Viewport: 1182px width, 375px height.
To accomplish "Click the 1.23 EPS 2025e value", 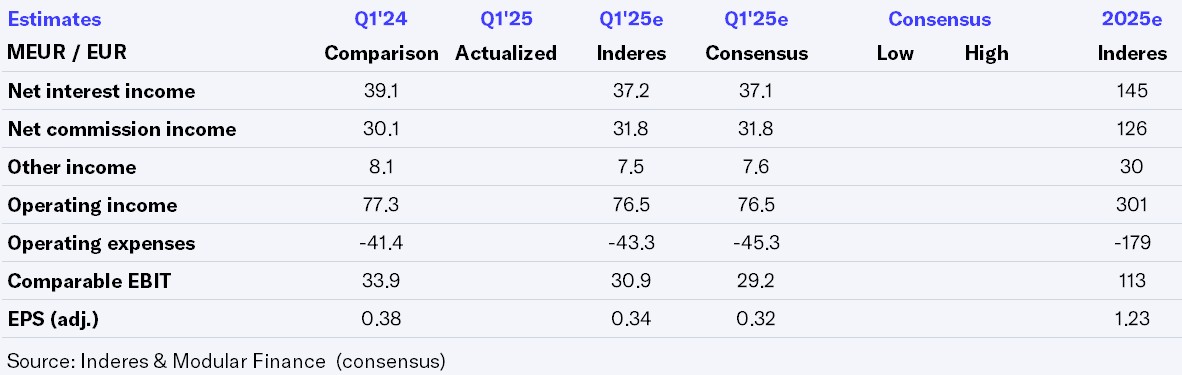I will [1131, 319].
